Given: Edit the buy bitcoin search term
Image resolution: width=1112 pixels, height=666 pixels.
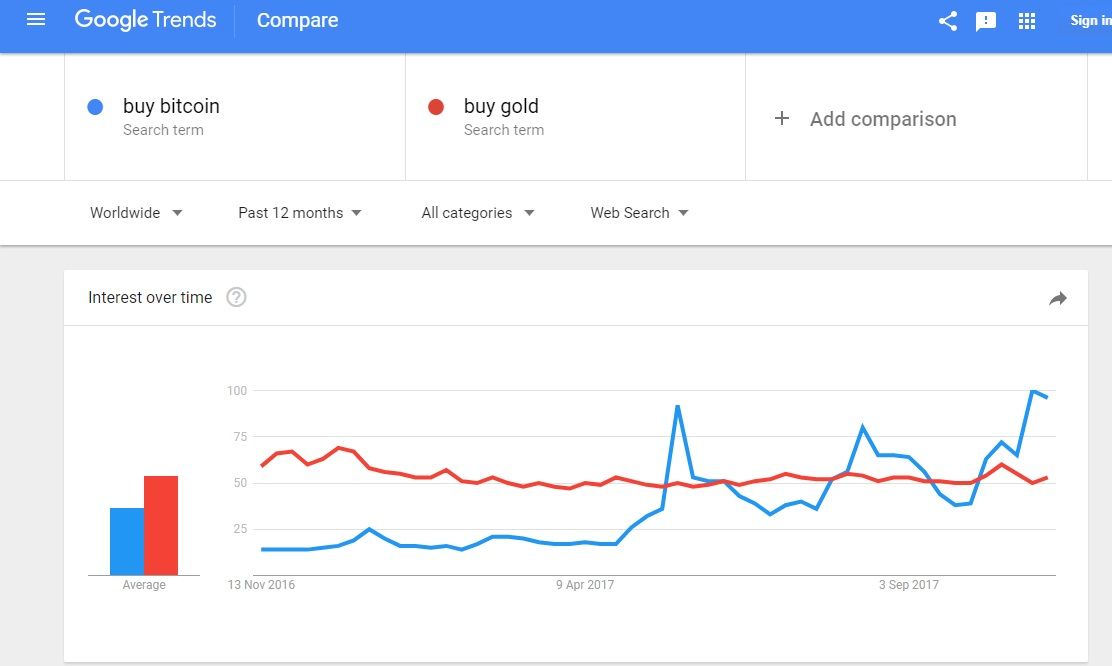Looking at the screenshot, I should tap(171, 106).
